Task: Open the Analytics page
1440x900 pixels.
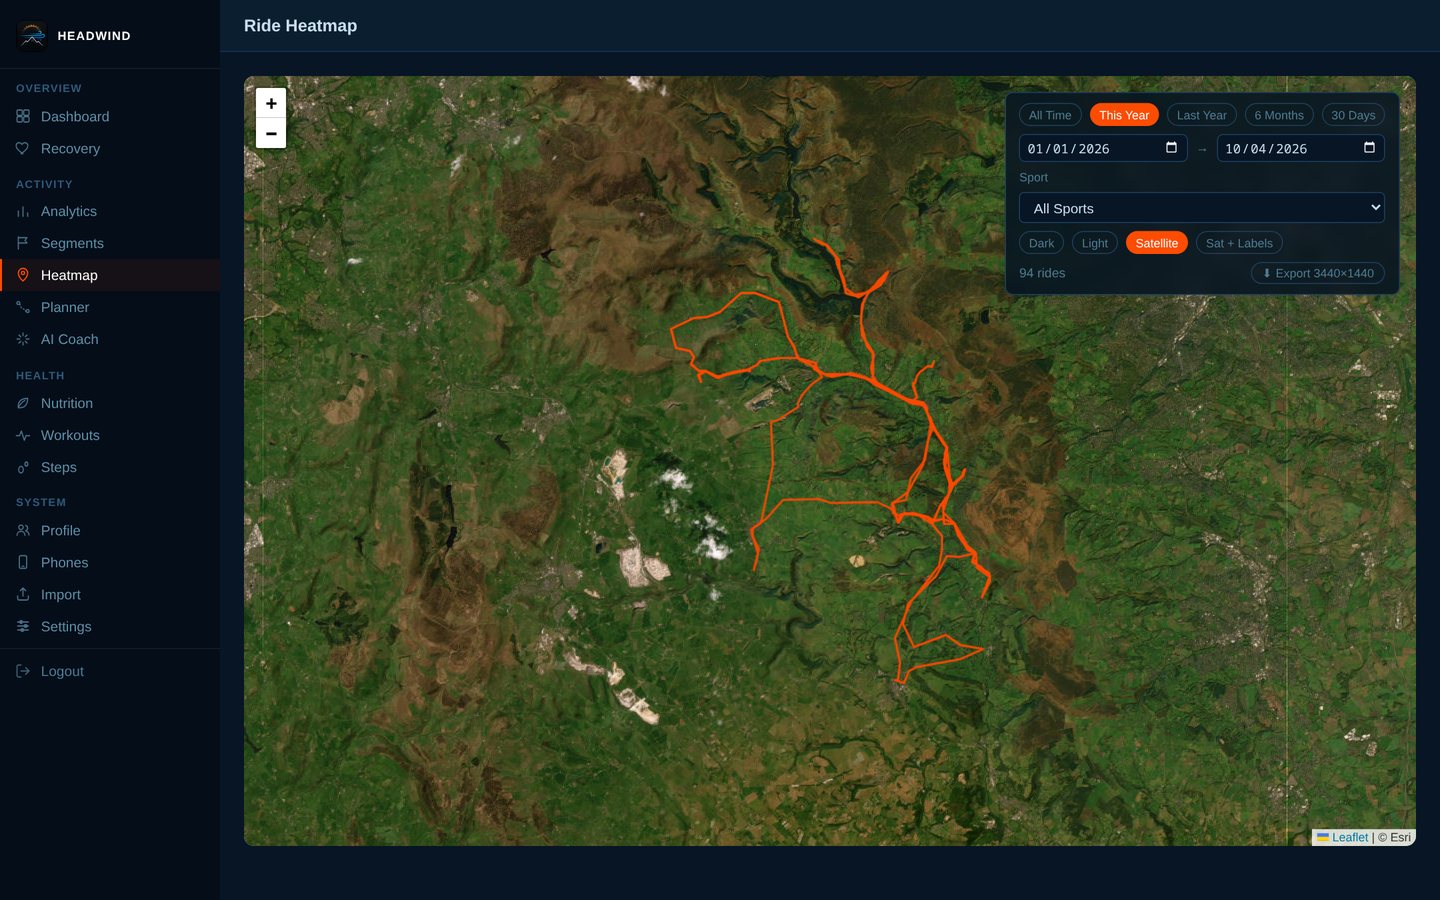Action: 110,212
